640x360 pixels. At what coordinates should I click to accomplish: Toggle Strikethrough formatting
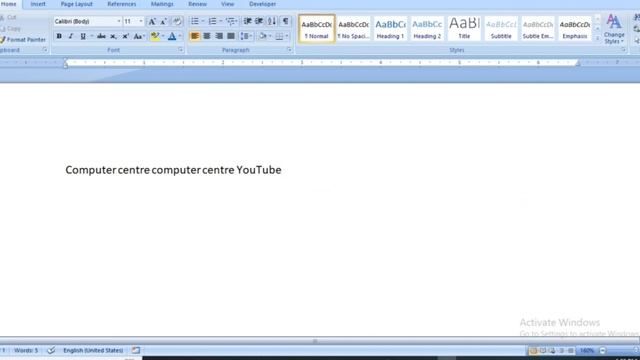tap(101, 36)
